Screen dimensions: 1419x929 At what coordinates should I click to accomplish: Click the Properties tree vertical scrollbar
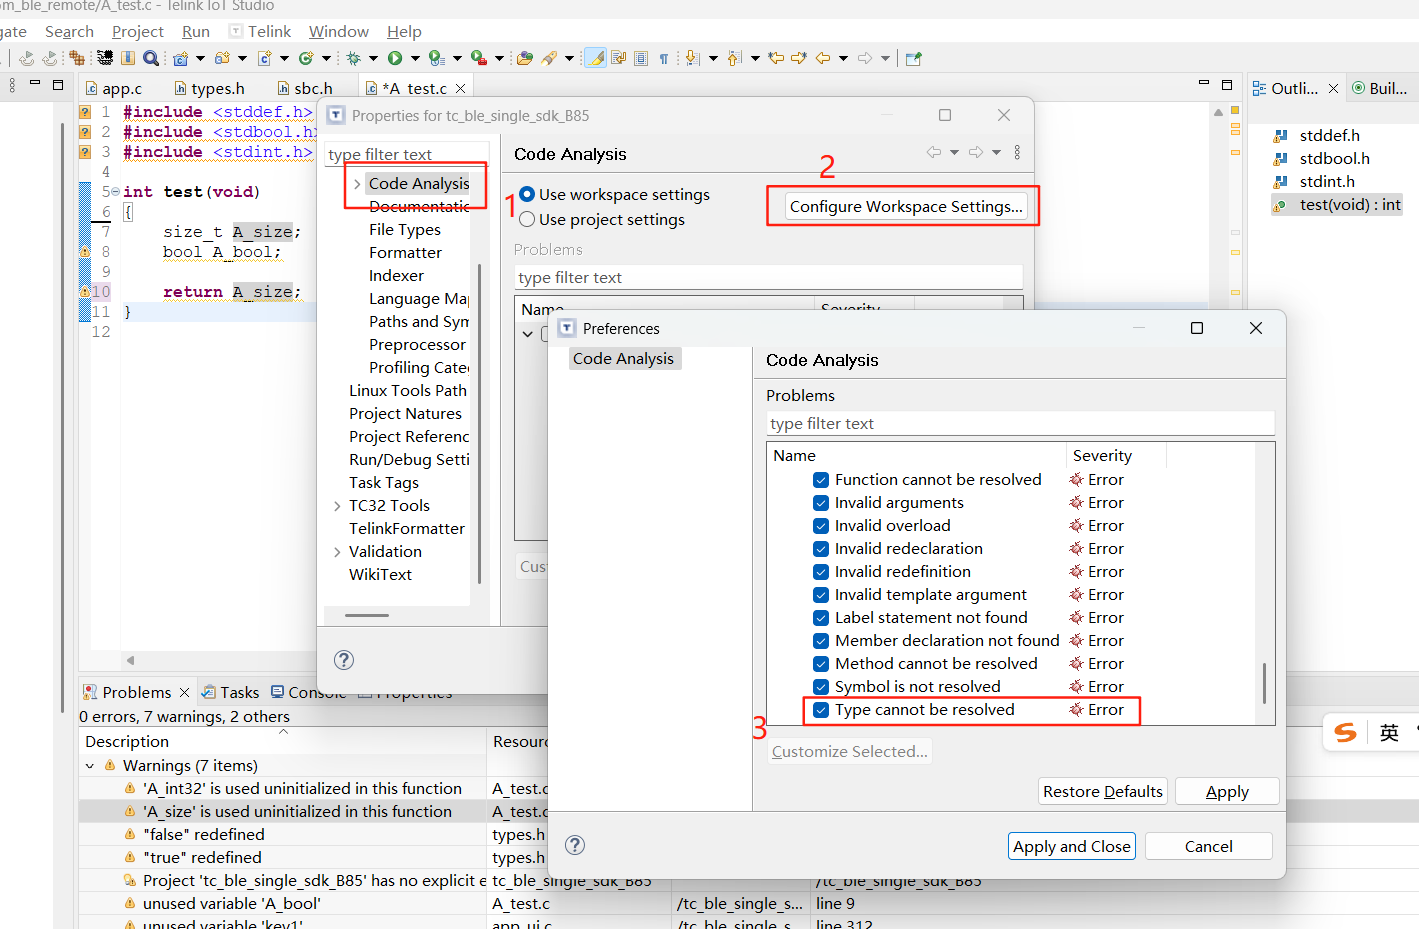480,424
